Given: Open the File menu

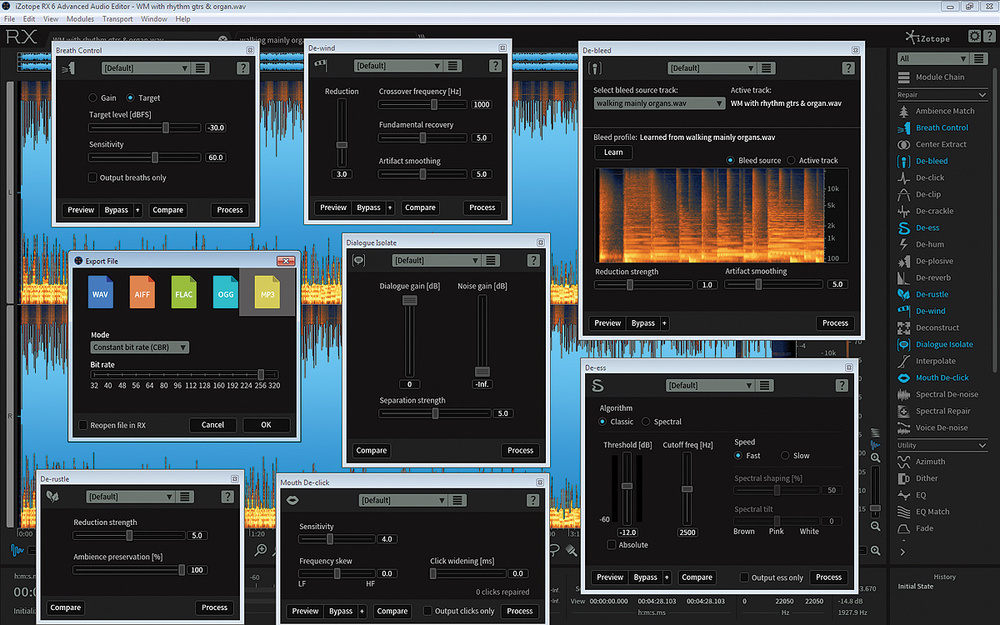Looking at the screenshot, I should 10,19.
